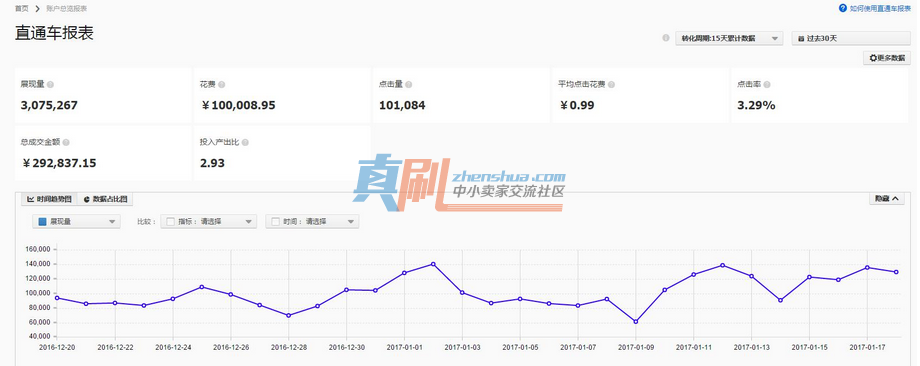Click the 2016-12-28 data point
920x366 pixels.
[x=289, y=316]
